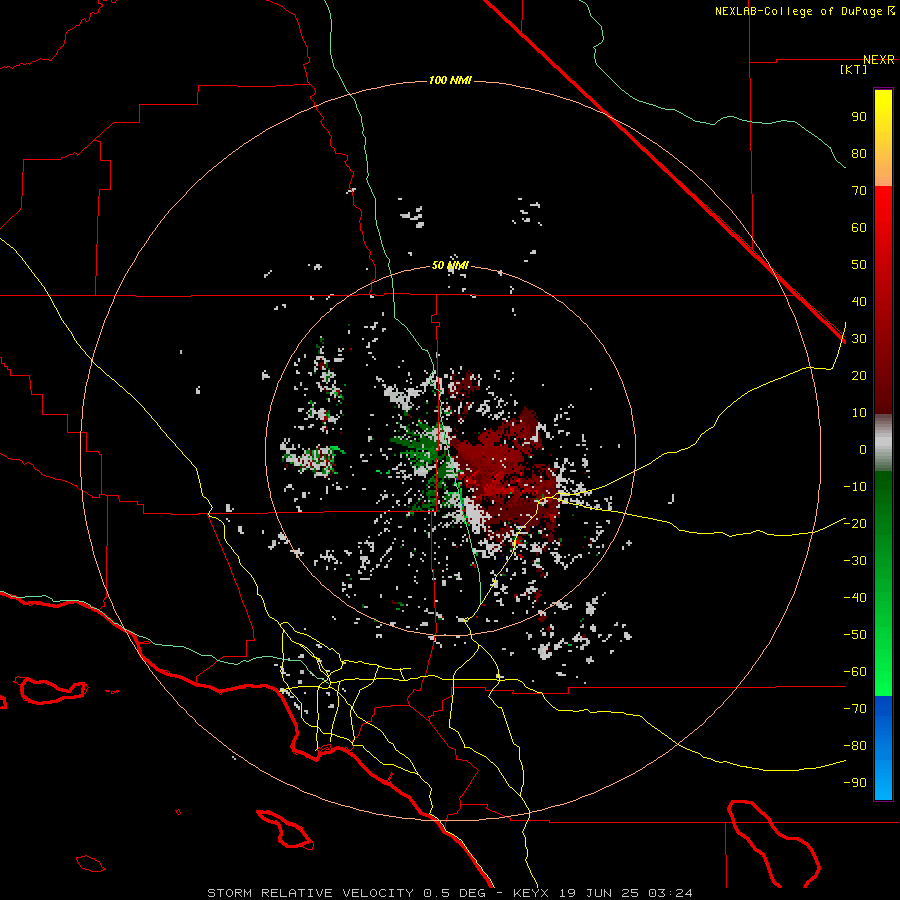Click the 40 value on velocity scale

(859, 301)
